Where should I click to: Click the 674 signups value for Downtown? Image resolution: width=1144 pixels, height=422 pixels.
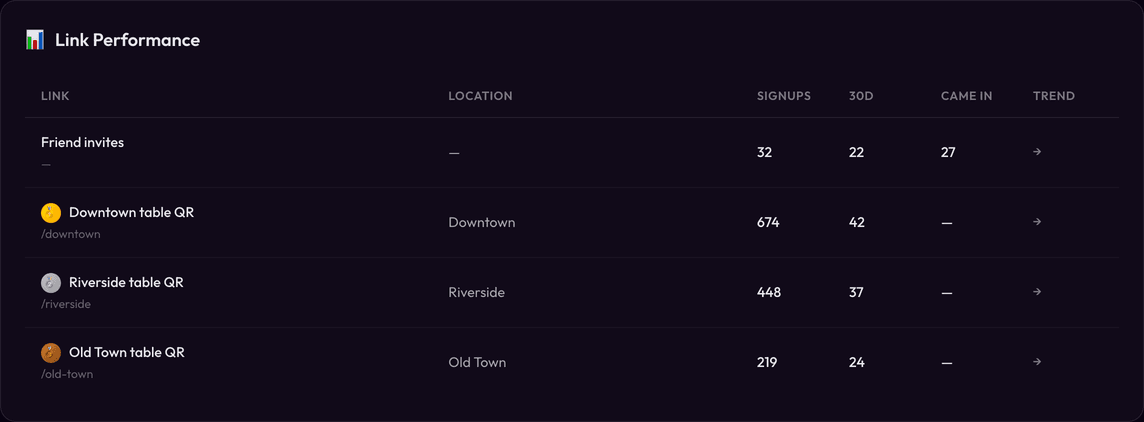(768, 222)
